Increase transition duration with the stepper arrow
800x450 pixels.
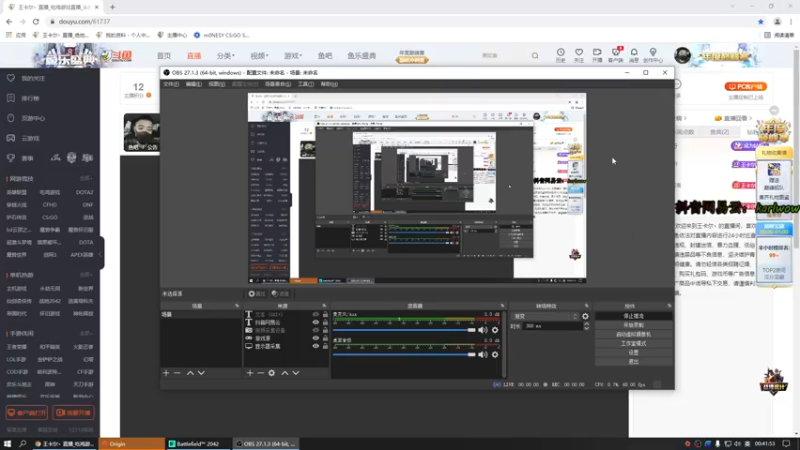tap(586, 324)
